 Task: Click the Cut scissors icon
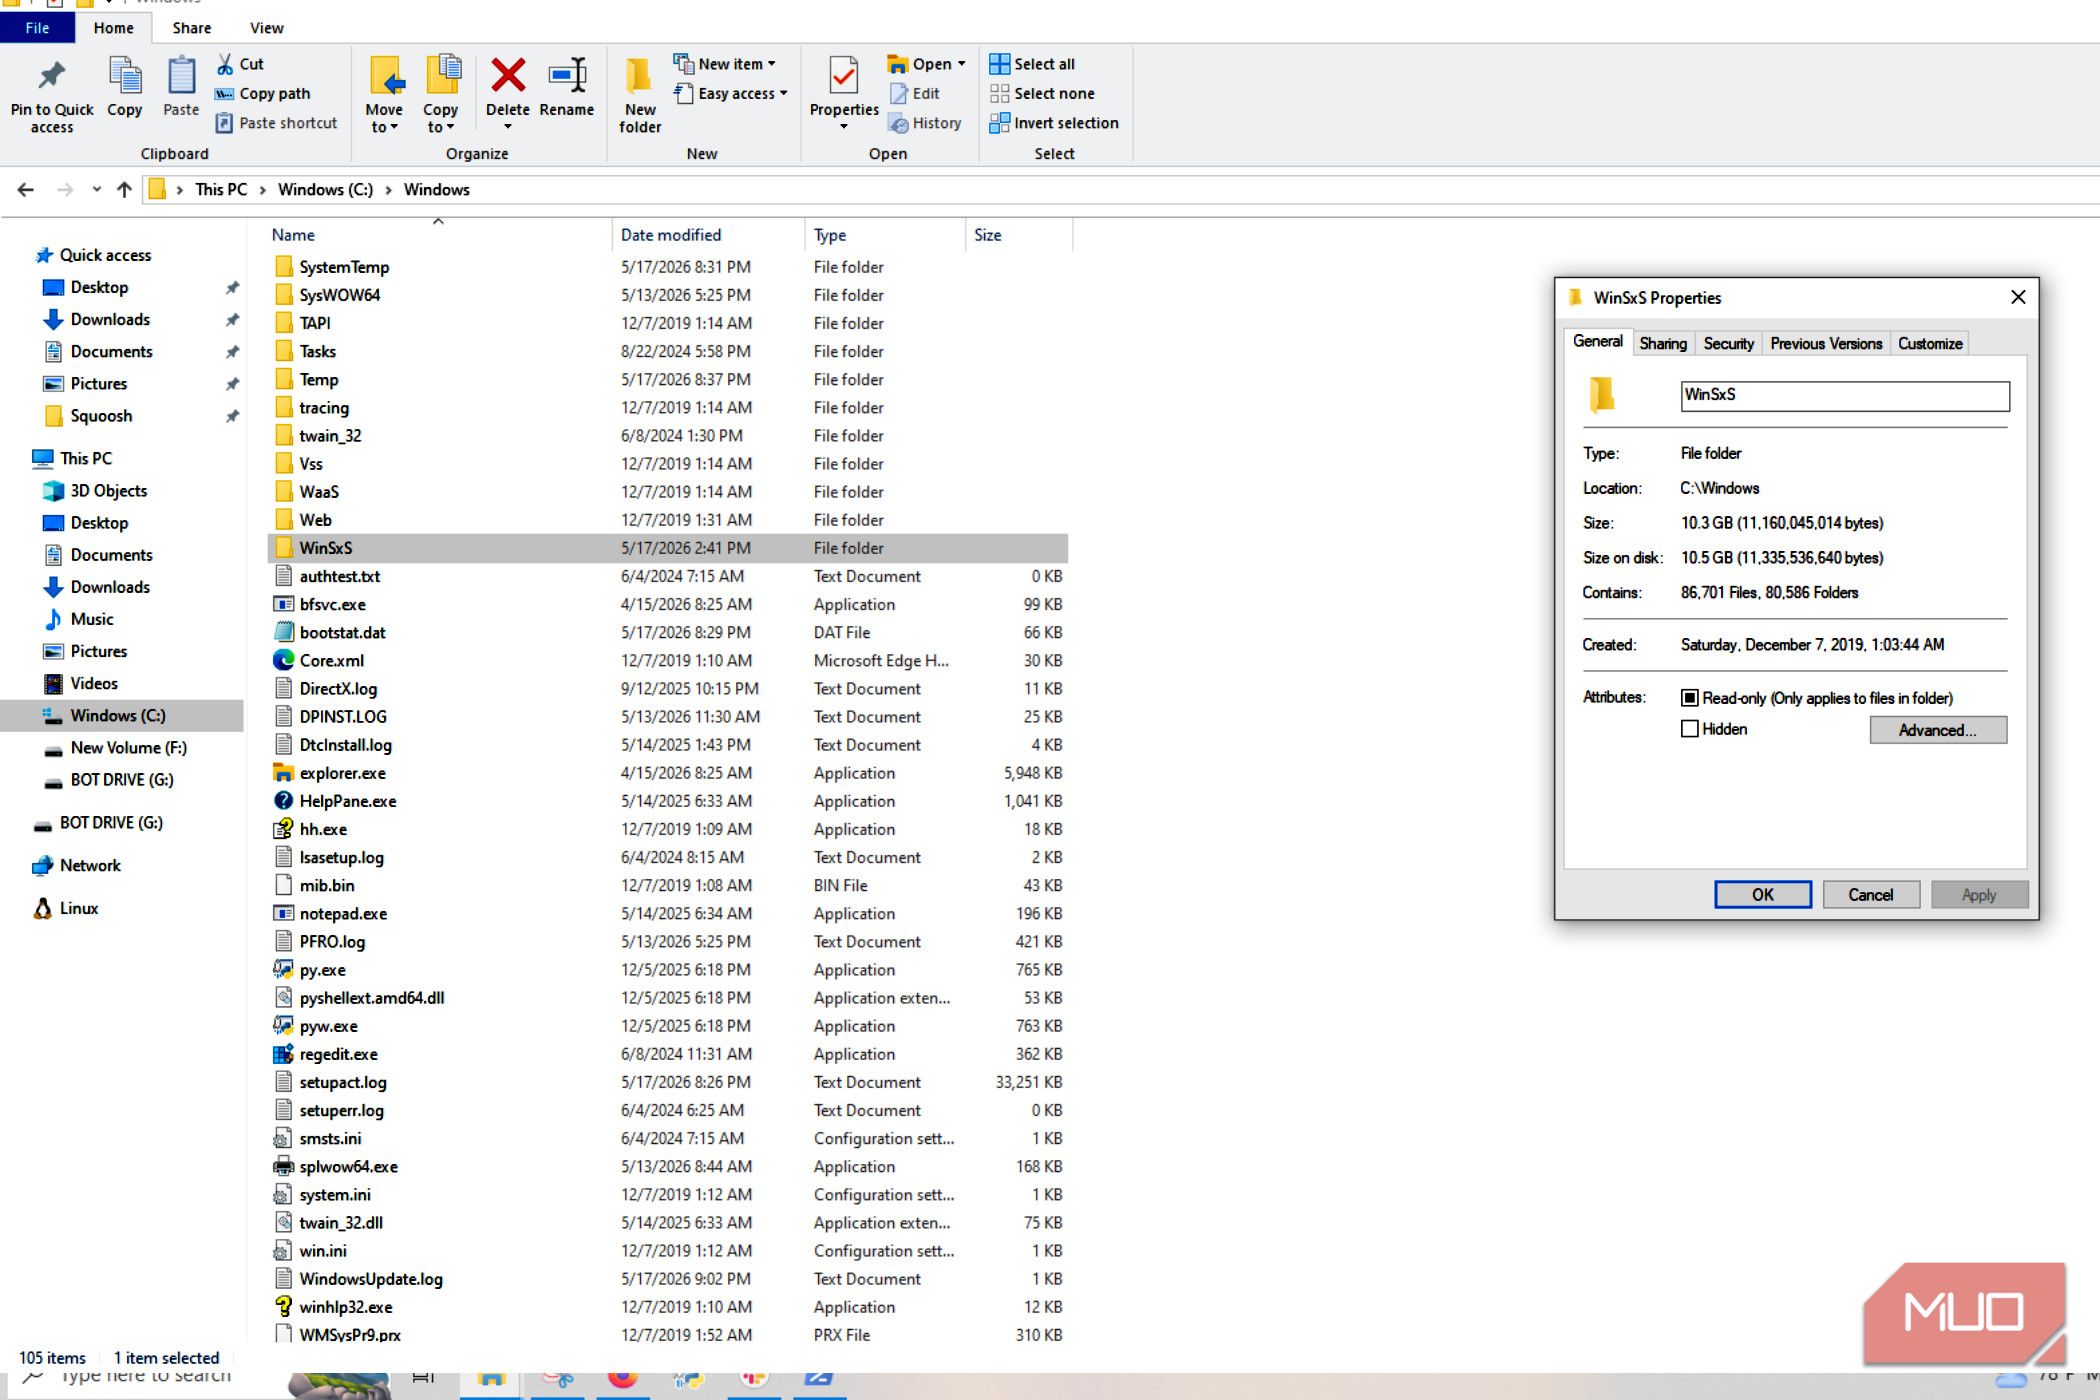(225, 64)
